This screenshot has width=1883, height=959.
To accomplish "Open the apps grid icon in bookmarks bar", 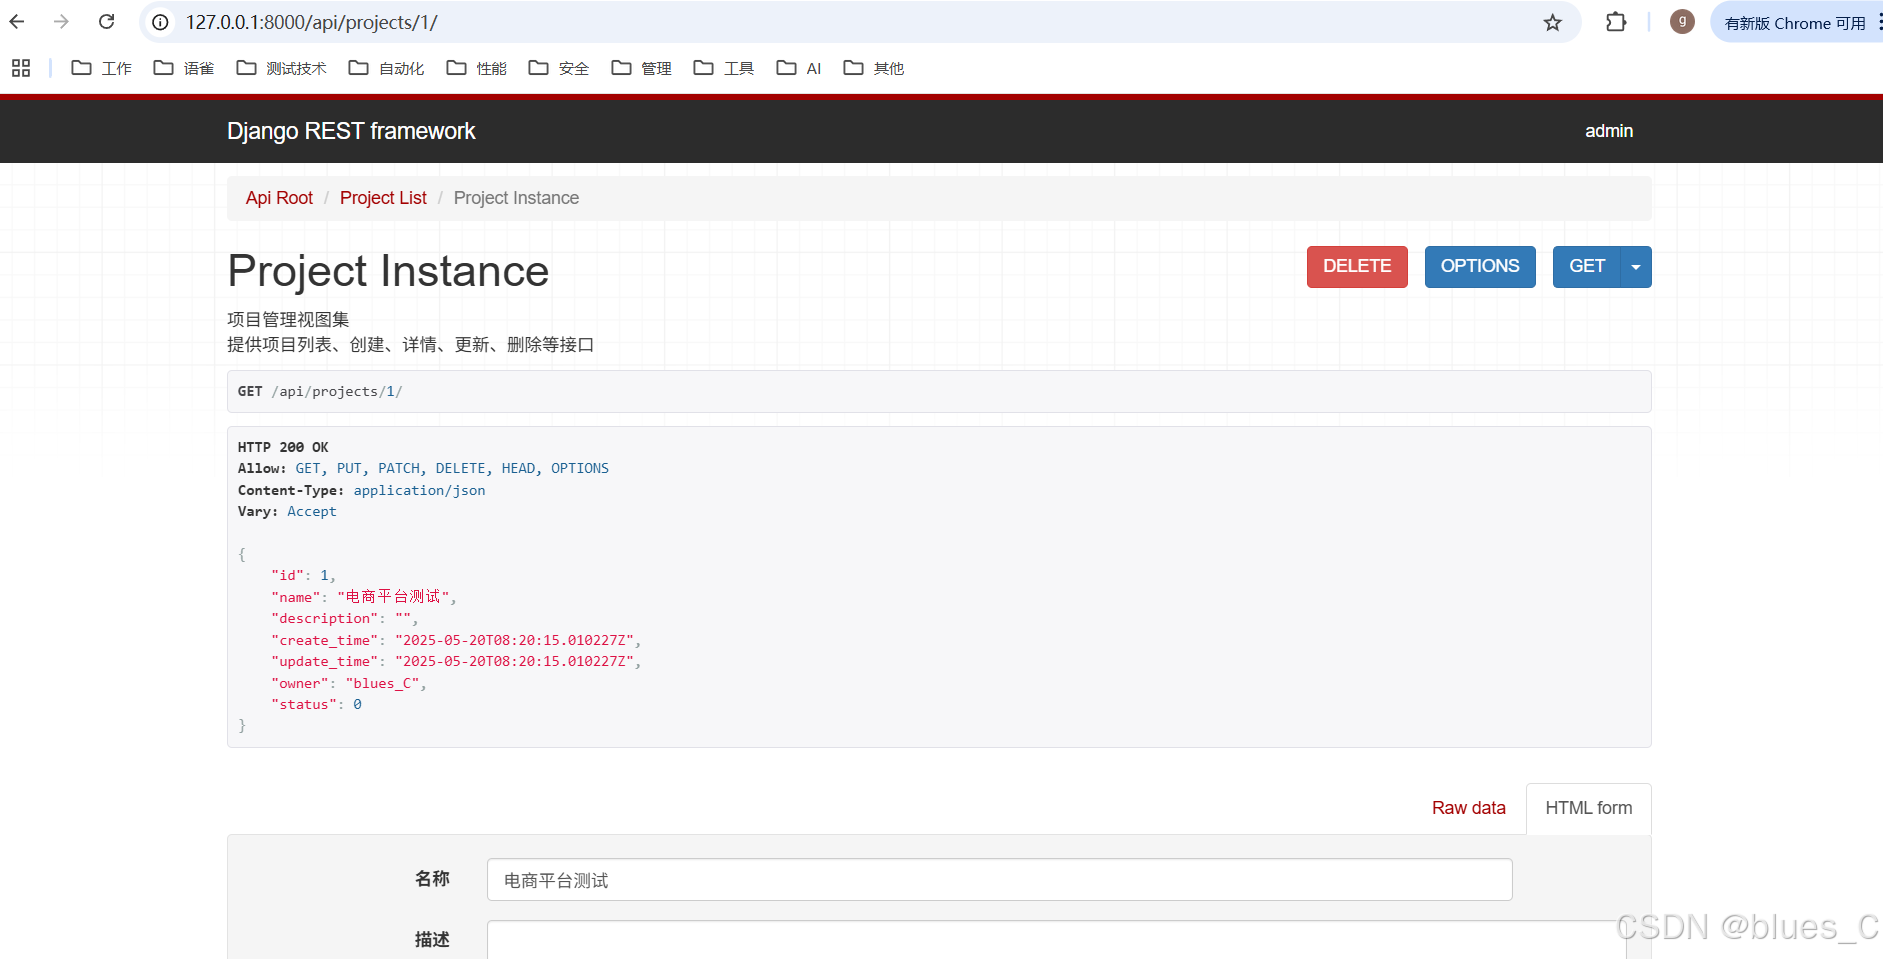I will [21, 68].
